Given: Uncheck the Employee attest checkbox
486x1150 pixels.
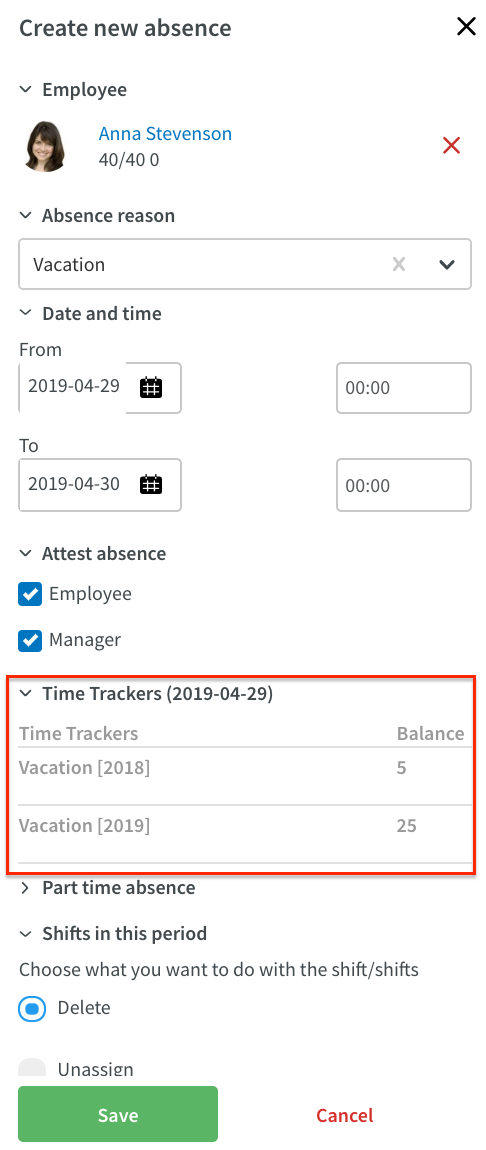Looking at the screenshot, I should coord(30,594).
